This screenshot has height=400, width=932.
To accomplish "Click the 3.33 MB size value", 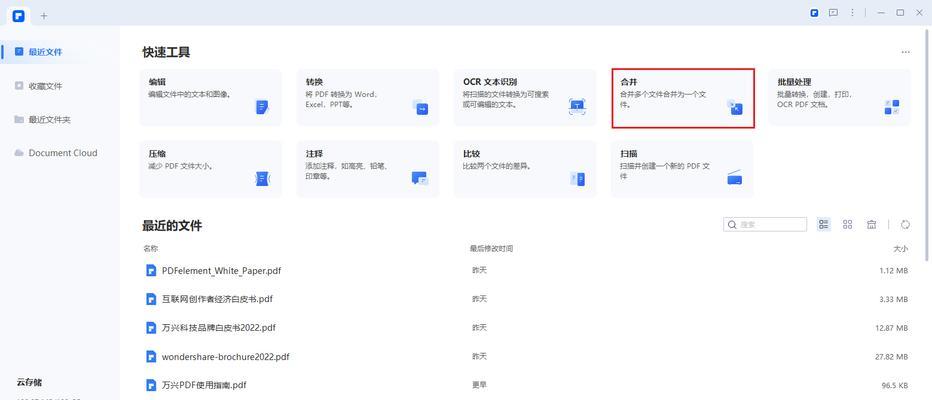I will (x=893, y=299).
